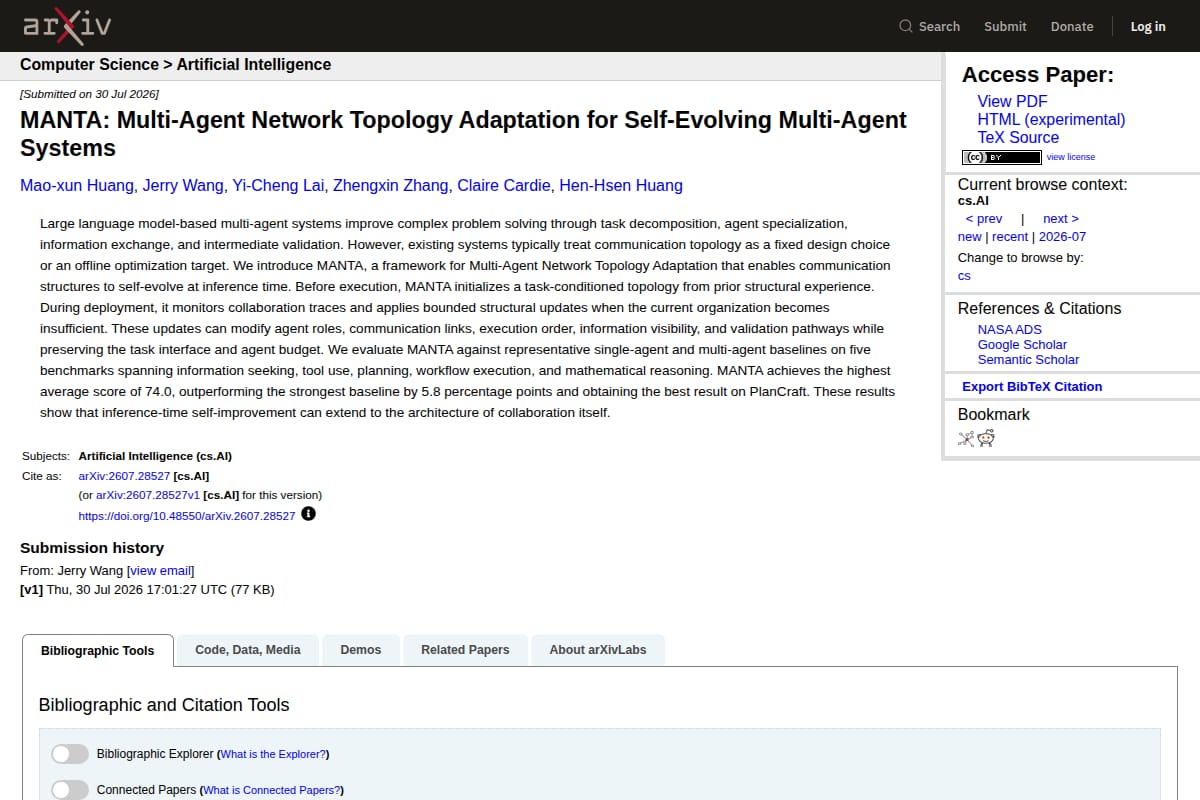Image resolution: width=1200 pixels, height=800 pixels.
Task: Open TeX Source link
Action: coord(1018,137)
